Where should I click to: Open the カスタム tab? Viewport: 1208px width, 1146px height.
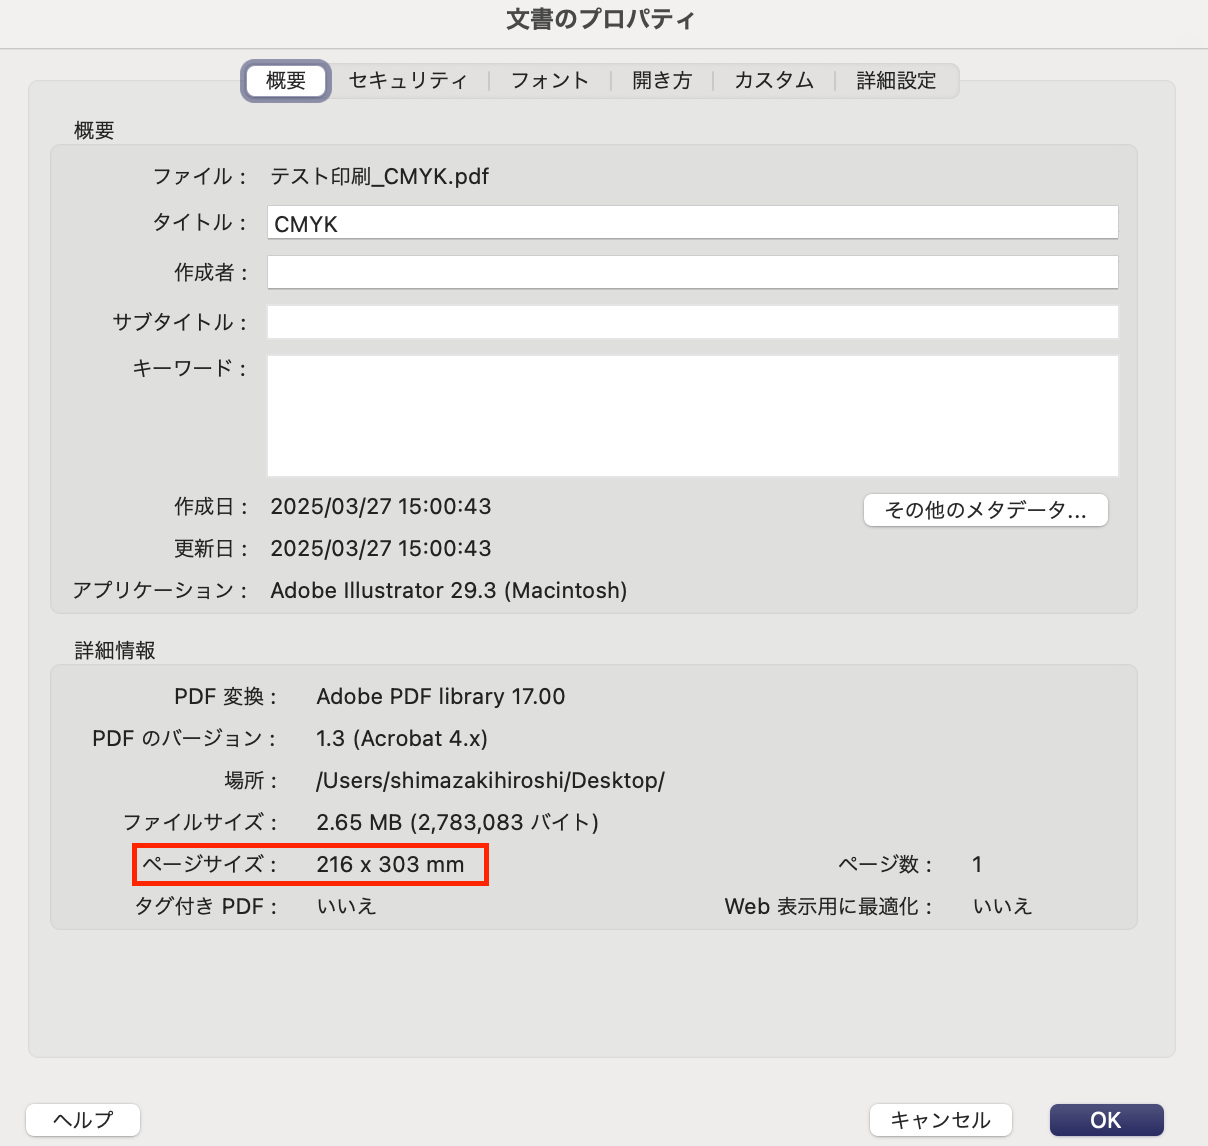click(x=774, y=81)
